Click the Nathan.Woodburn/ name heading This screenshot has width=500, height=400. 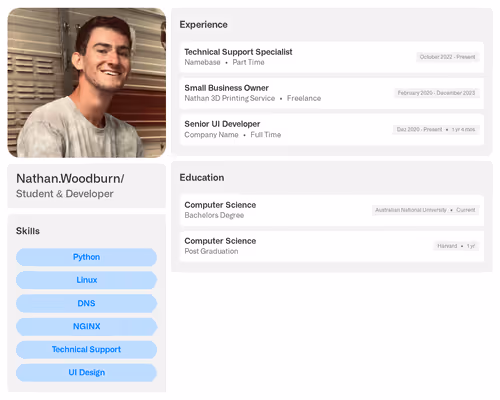coord(70,179)
